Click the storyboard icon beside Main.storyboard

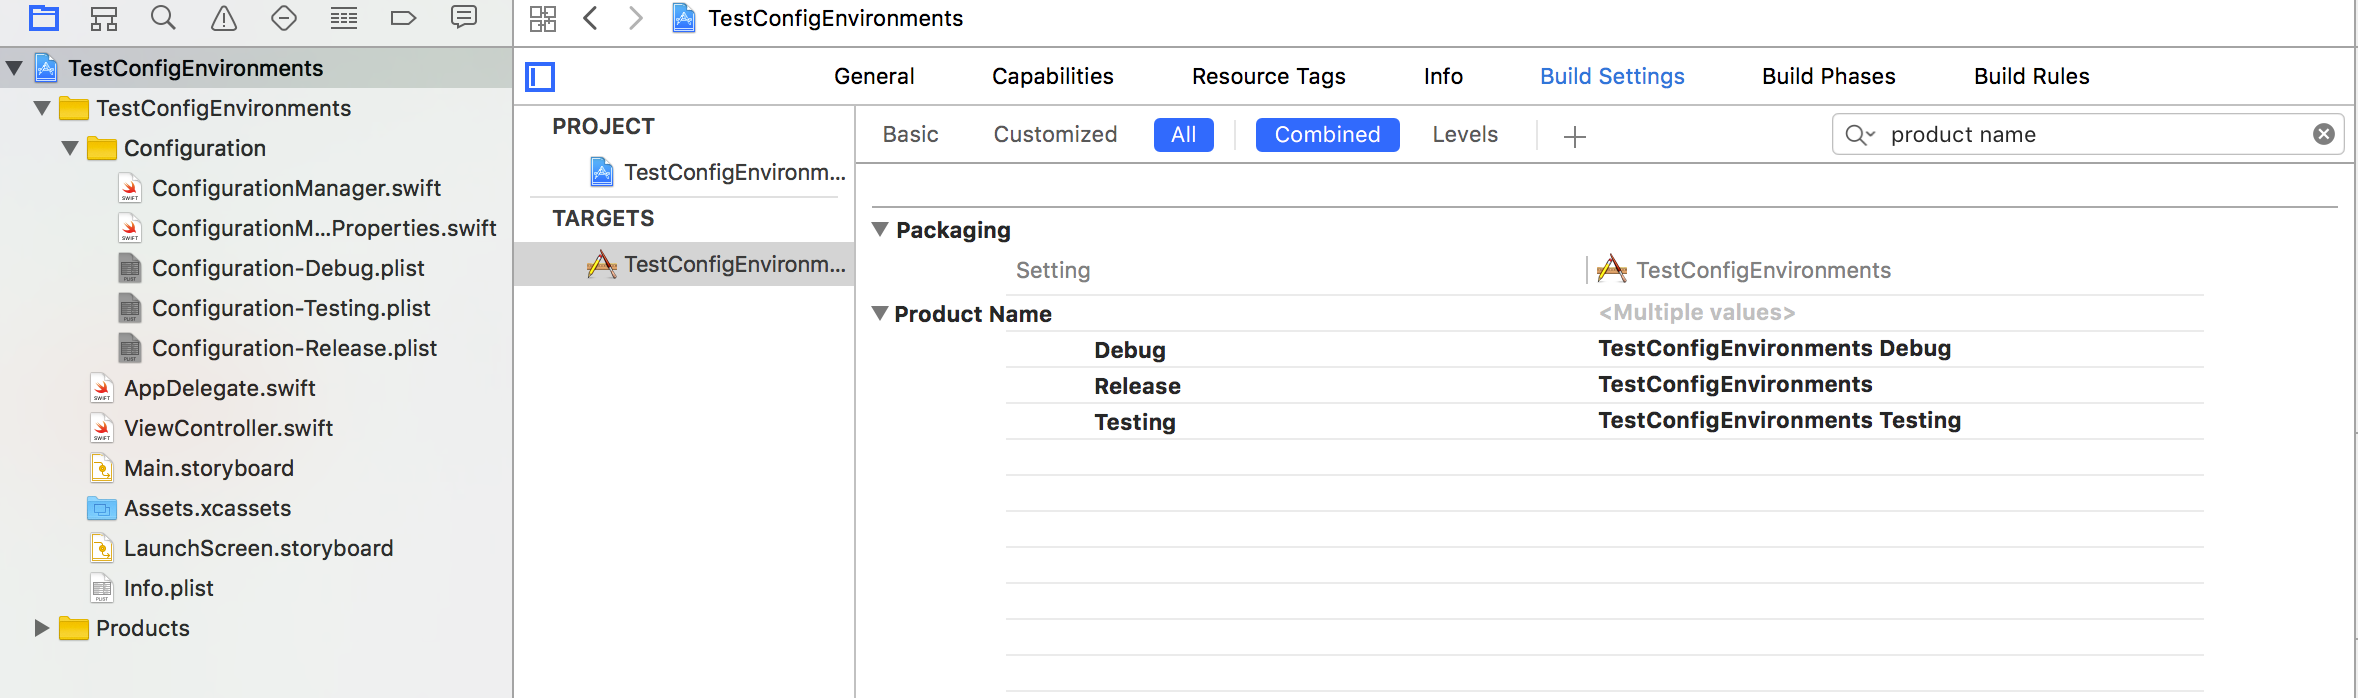[102, 468]
